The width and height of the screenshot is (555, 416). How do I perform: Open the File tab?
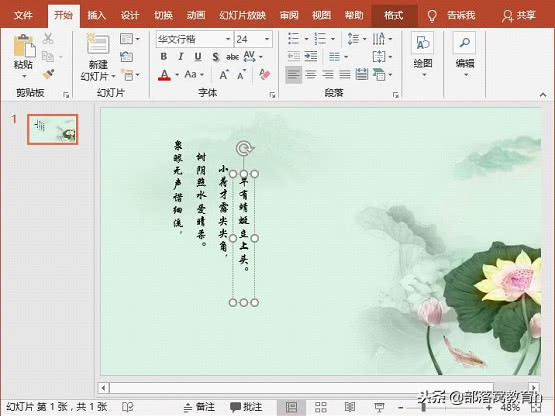(x=23, y=15)
